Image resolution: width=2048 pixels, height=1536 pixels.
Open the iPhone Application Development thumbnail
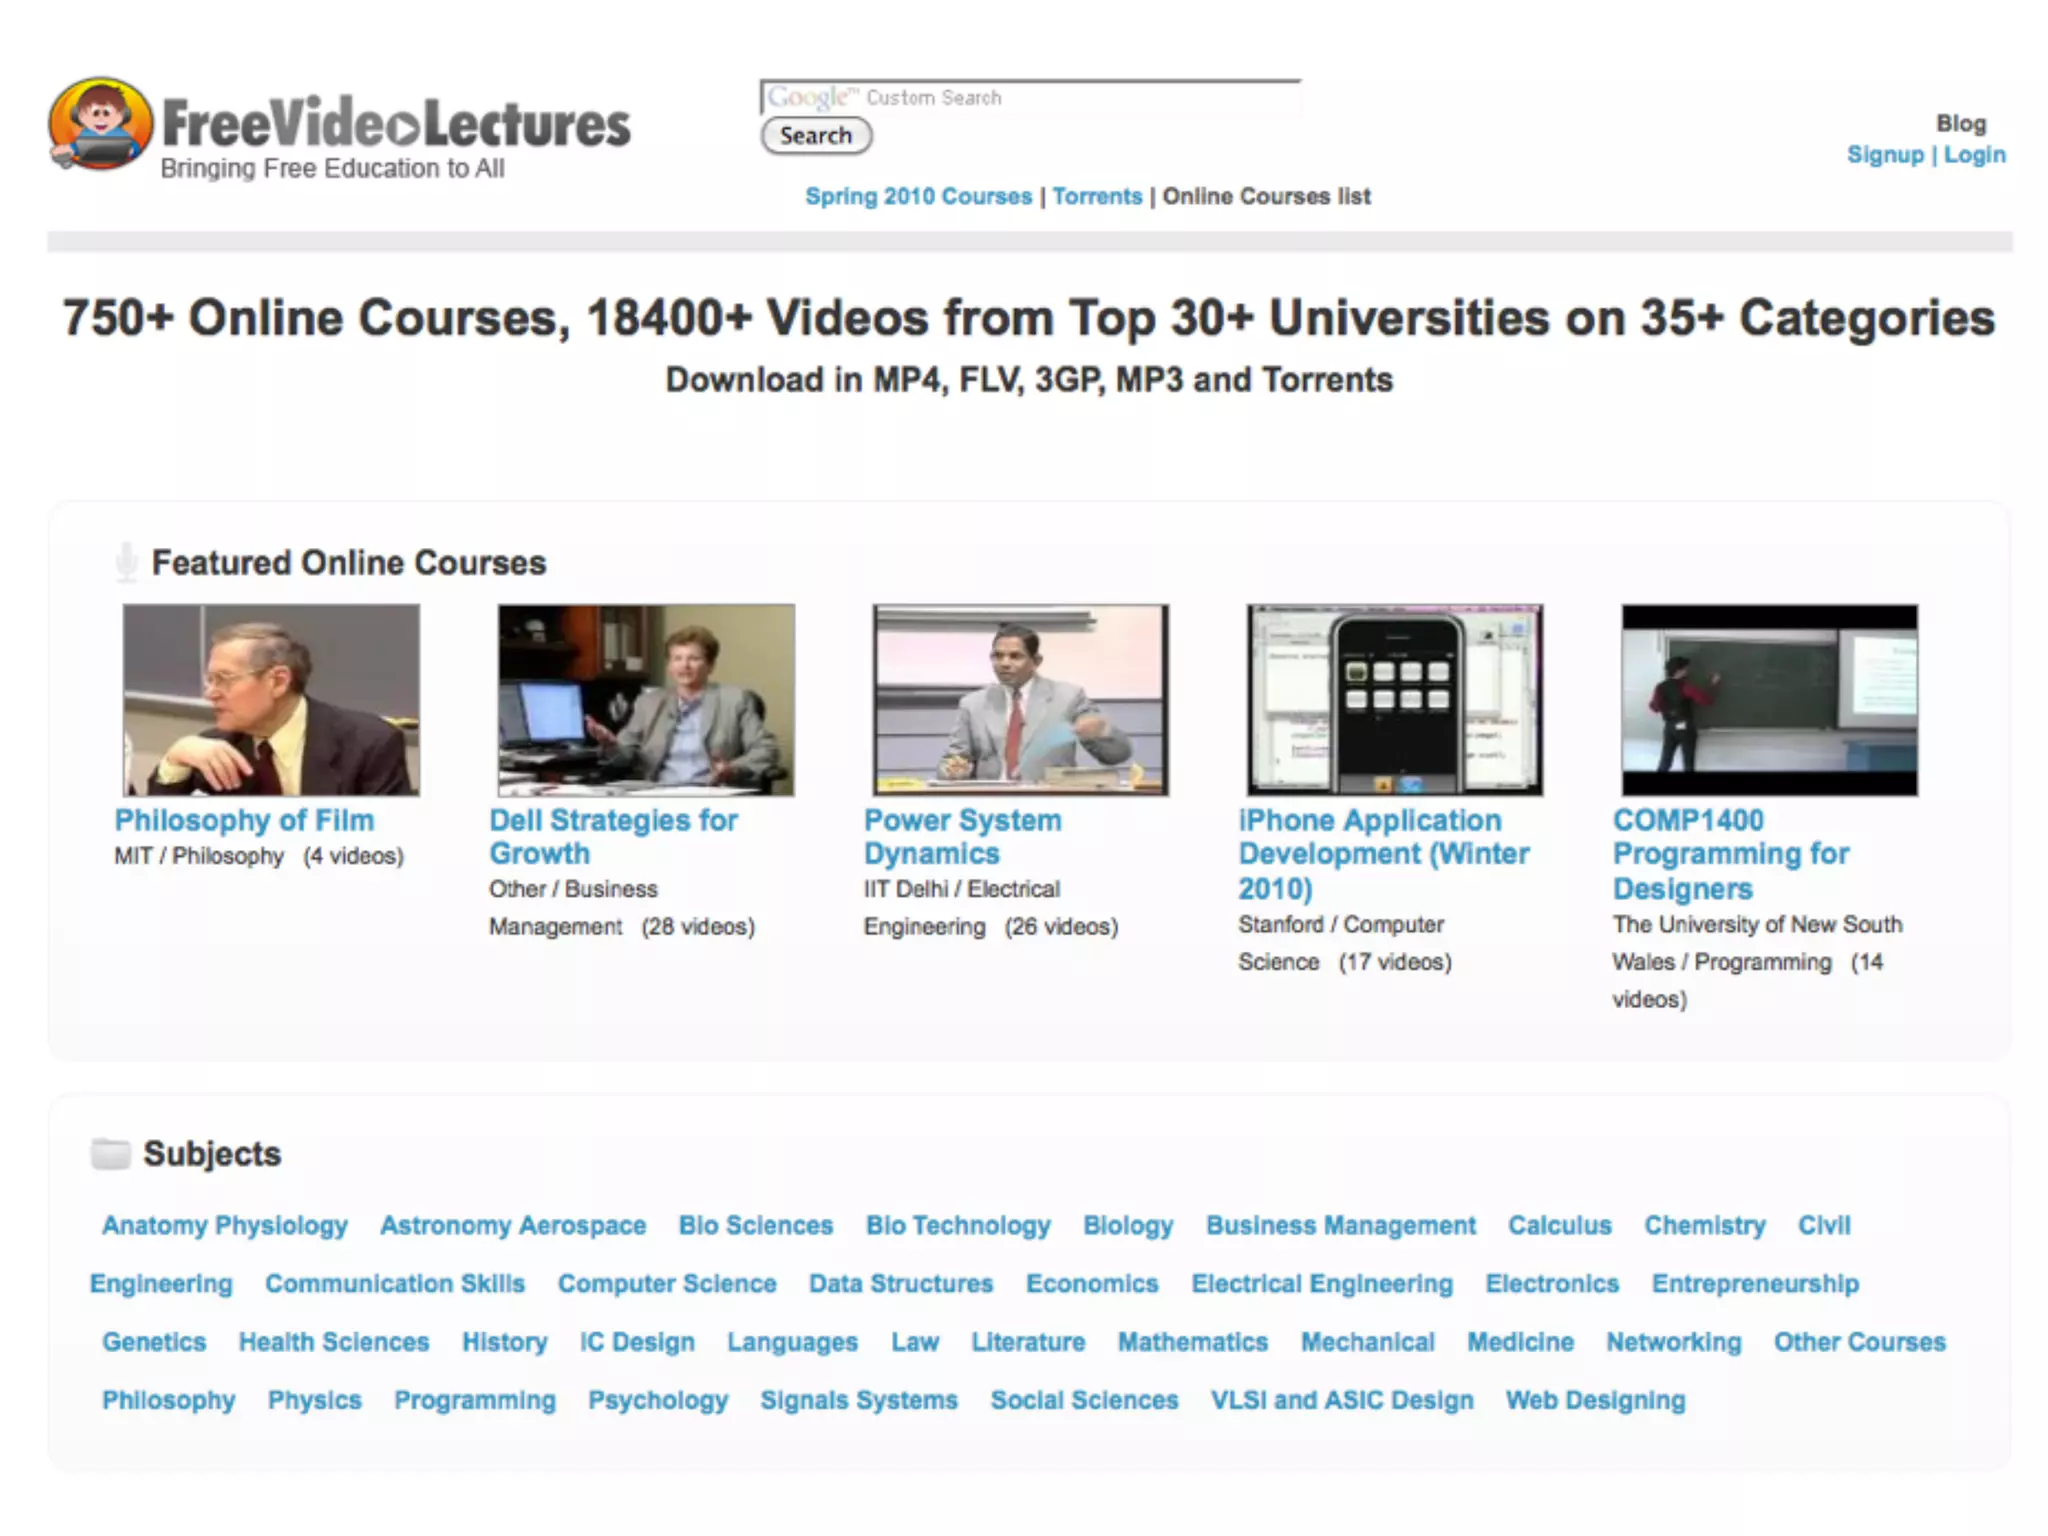(1395, 700)
